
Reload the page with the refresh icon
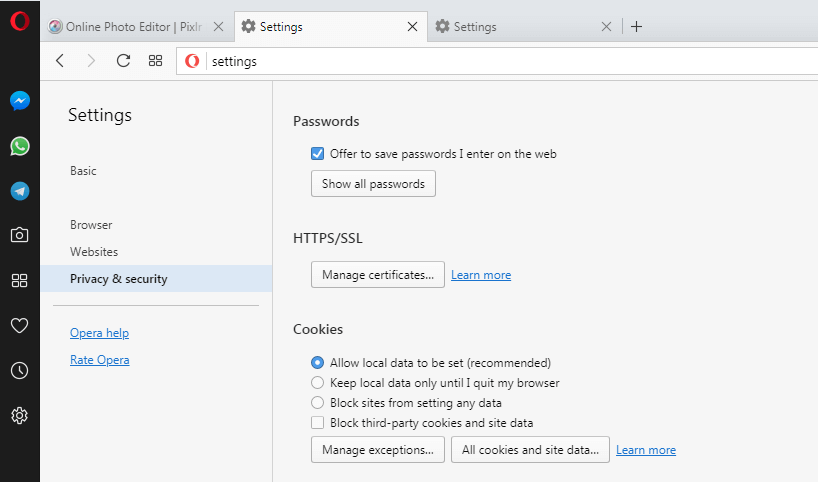tap(123, 61)
